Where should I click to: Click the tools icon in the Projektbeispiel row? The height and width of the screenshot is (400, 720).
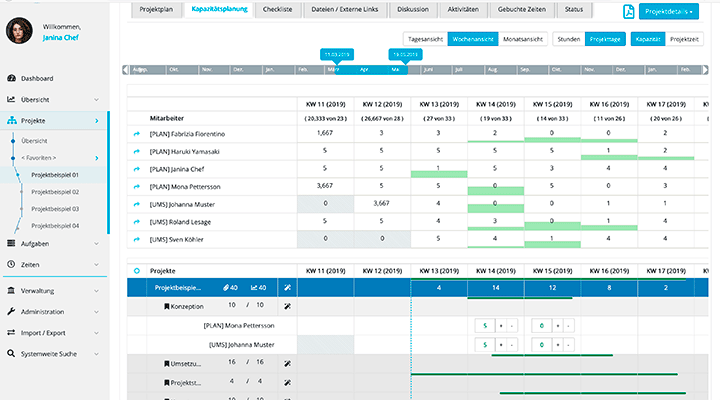(x=287, y=288)
